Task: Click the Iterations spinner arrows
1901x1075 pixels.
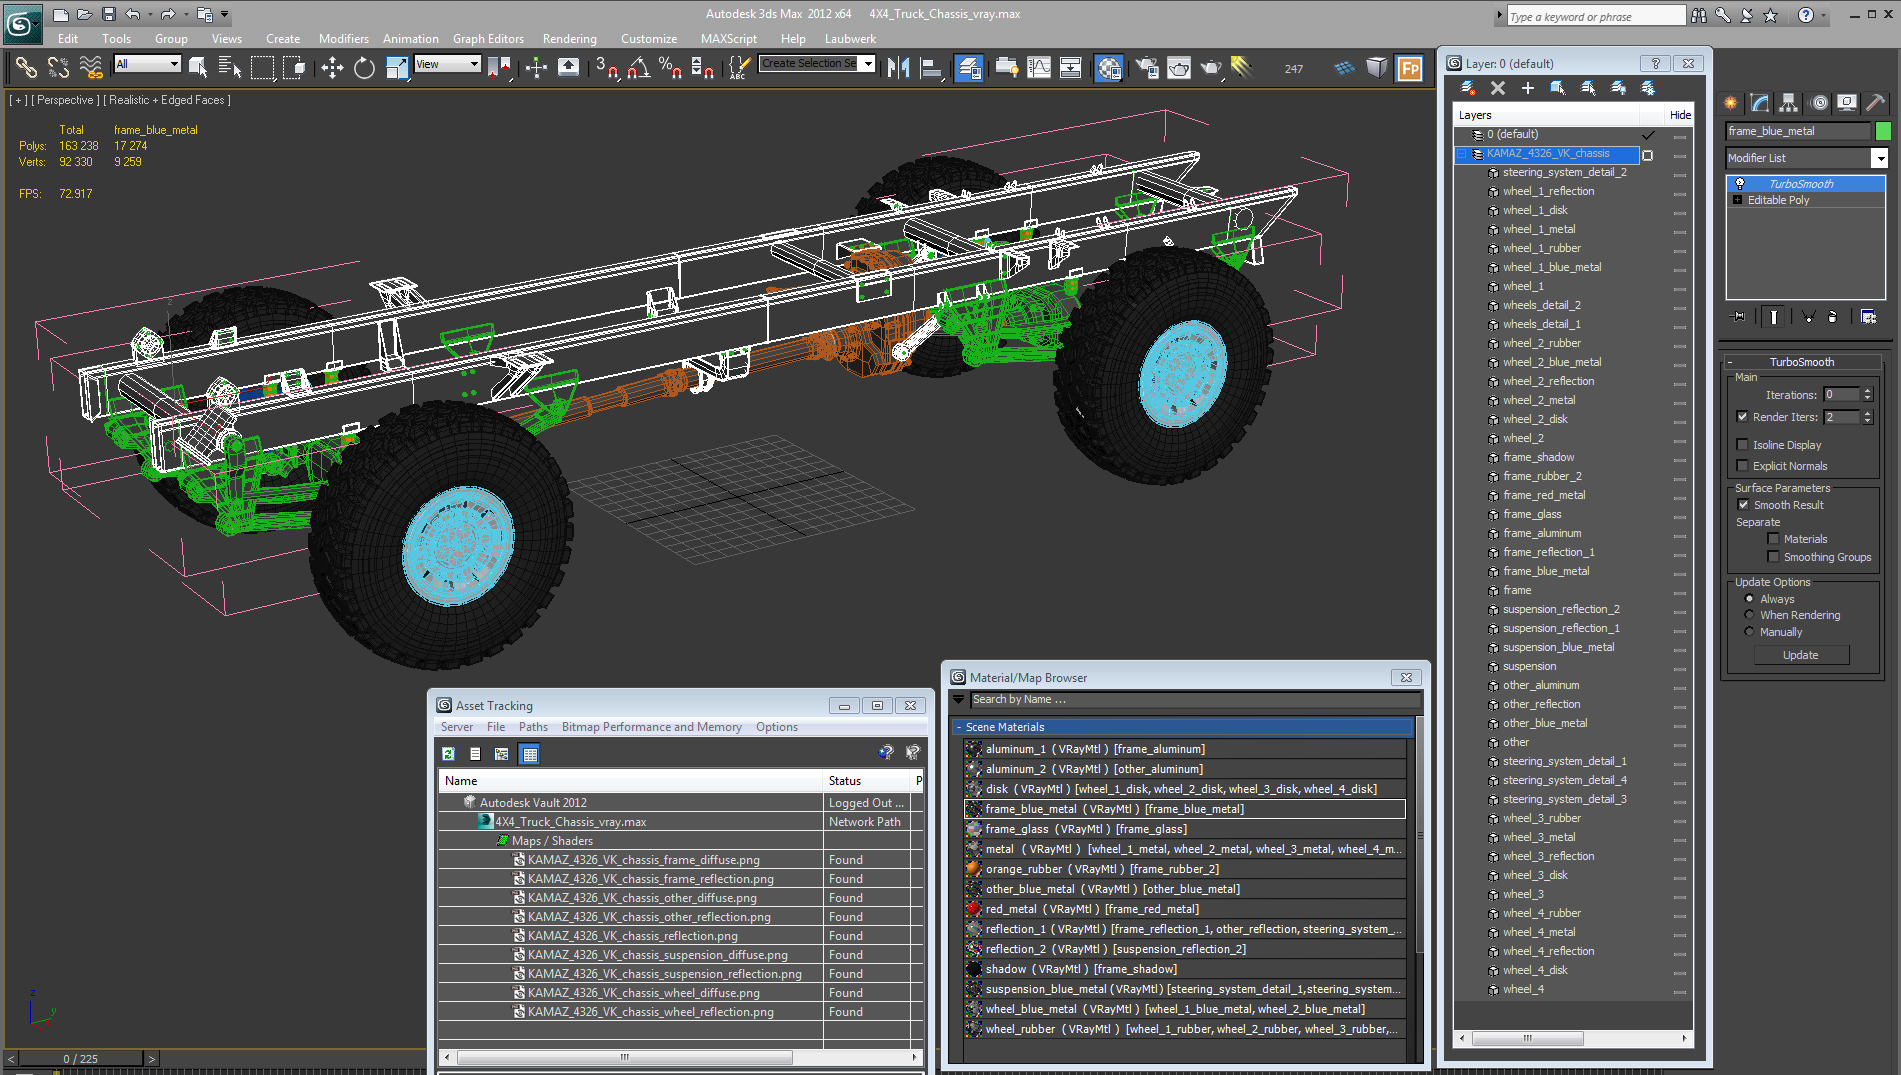Action: tap(1867, 395)
